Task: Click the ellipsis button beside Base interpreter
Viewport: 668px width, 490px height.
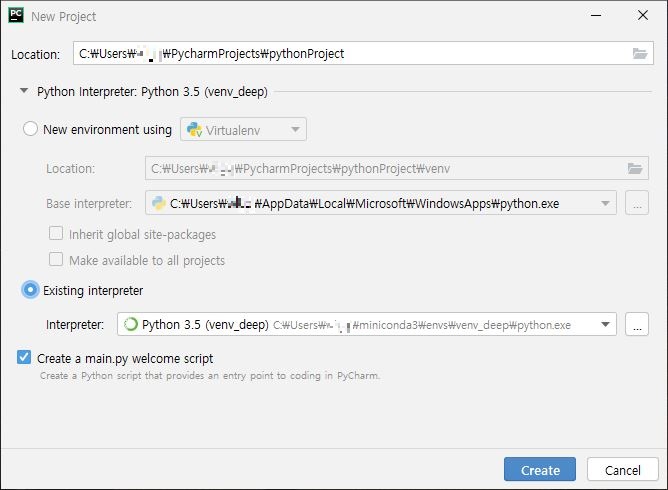Action: pos(637,203)
